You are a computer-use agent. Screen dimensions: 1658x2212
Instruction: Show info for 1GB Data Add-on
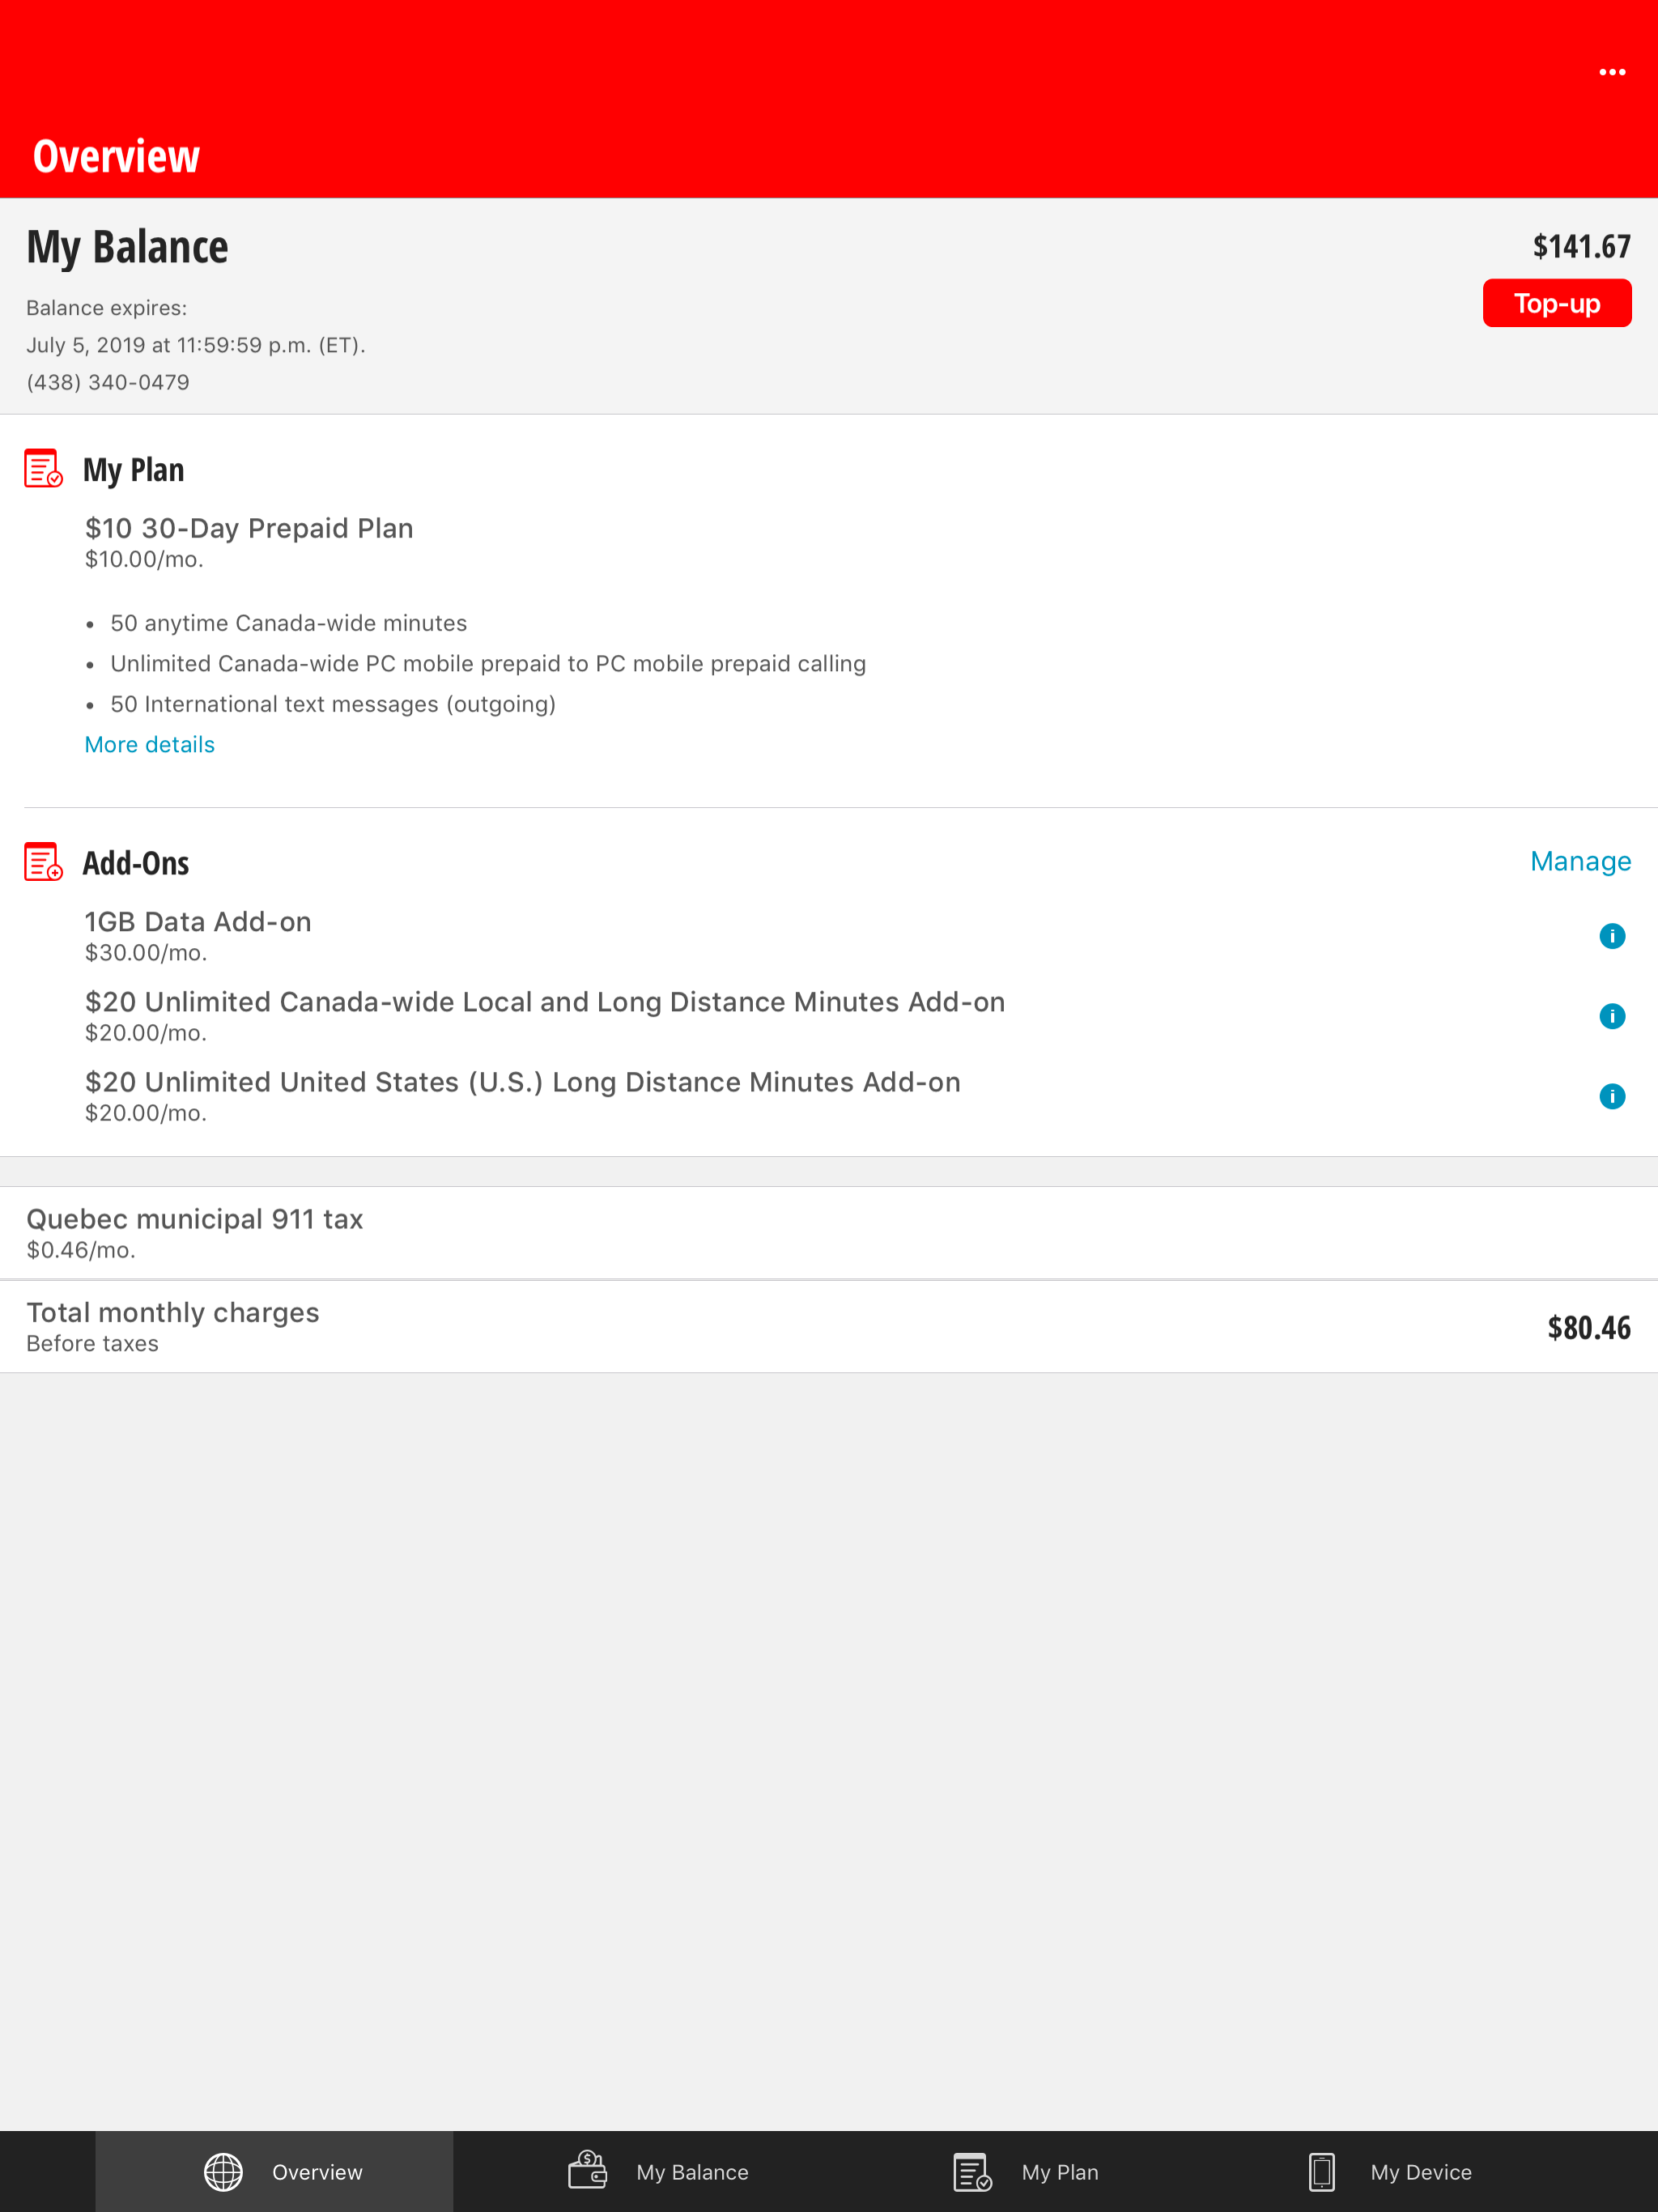pos(1612,936)
